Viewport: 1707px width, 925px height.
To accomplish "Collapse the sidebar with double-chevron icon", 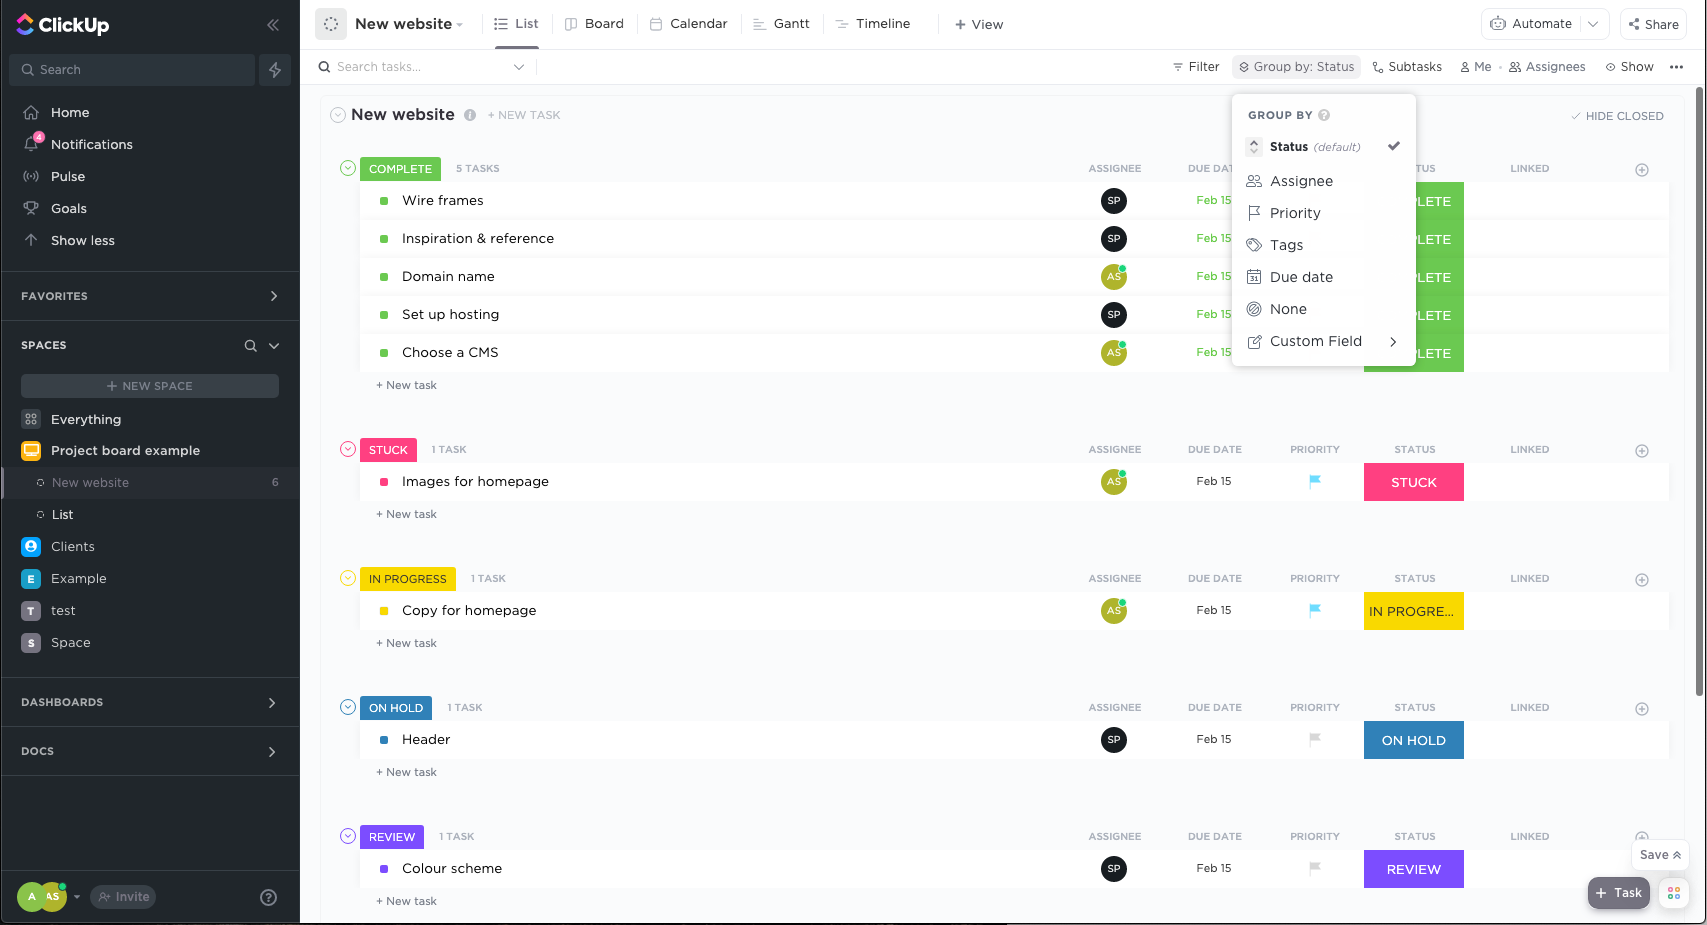I will click(x=273, y=25).
